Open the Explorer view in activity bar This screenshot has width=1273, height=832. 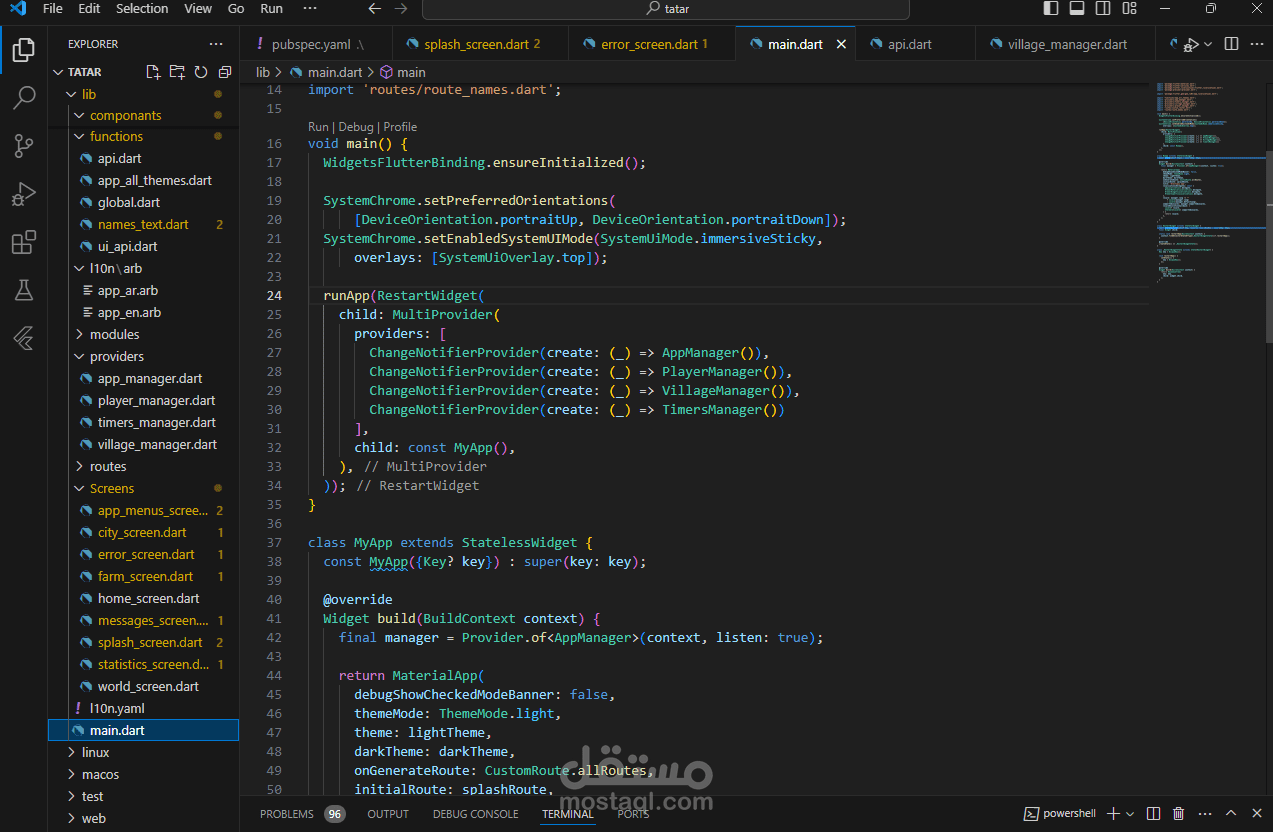pos(24,49)
